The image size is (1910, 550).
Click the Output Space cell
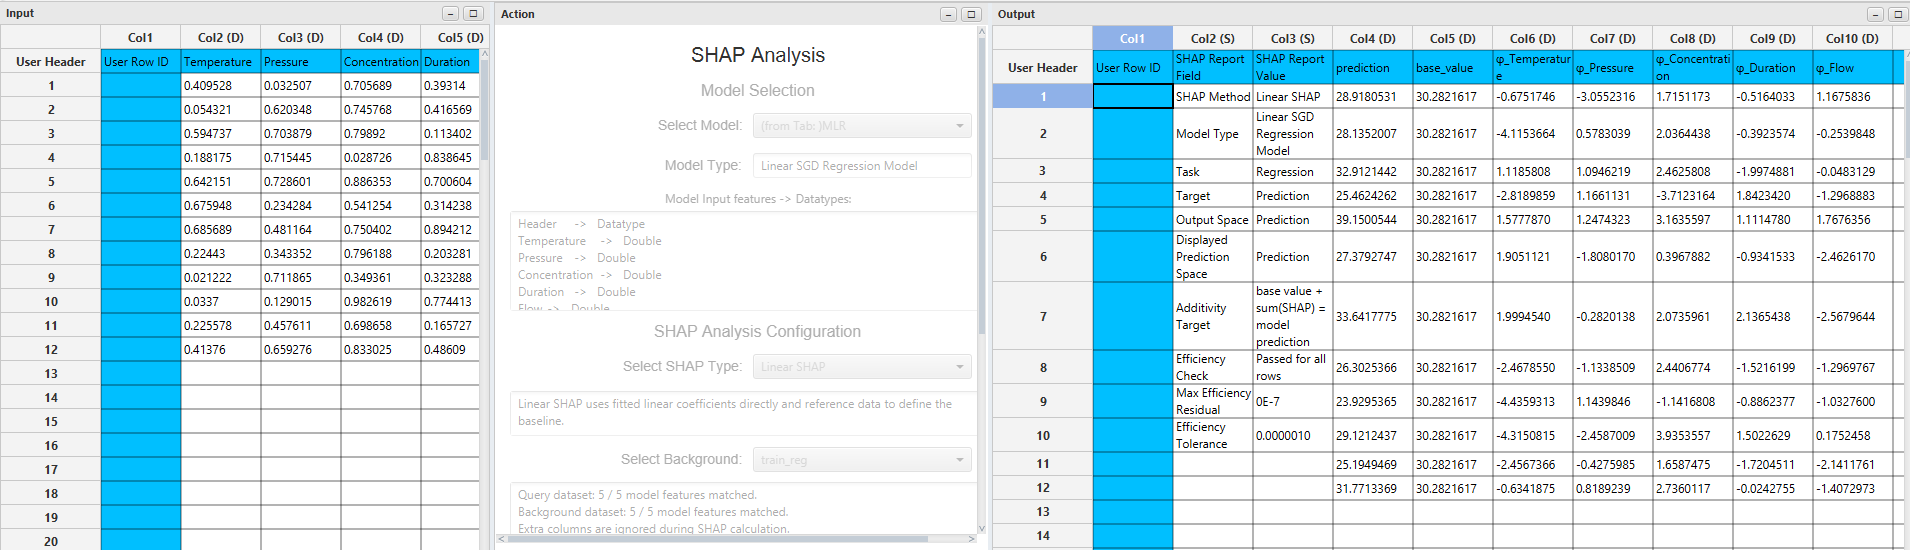click(x=1213, y=220)
